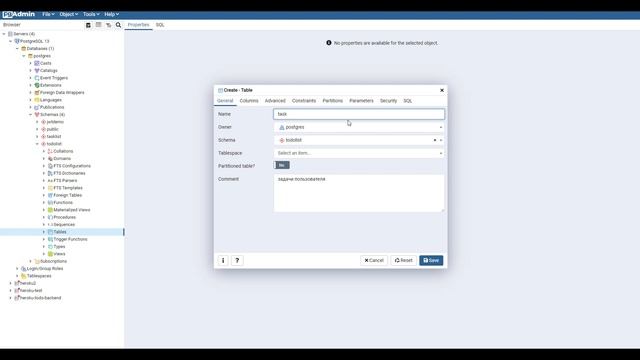The width and height of the screenshot is (640, 360).
Task: Click the Casts node icon
Action: tap(37, 63)
